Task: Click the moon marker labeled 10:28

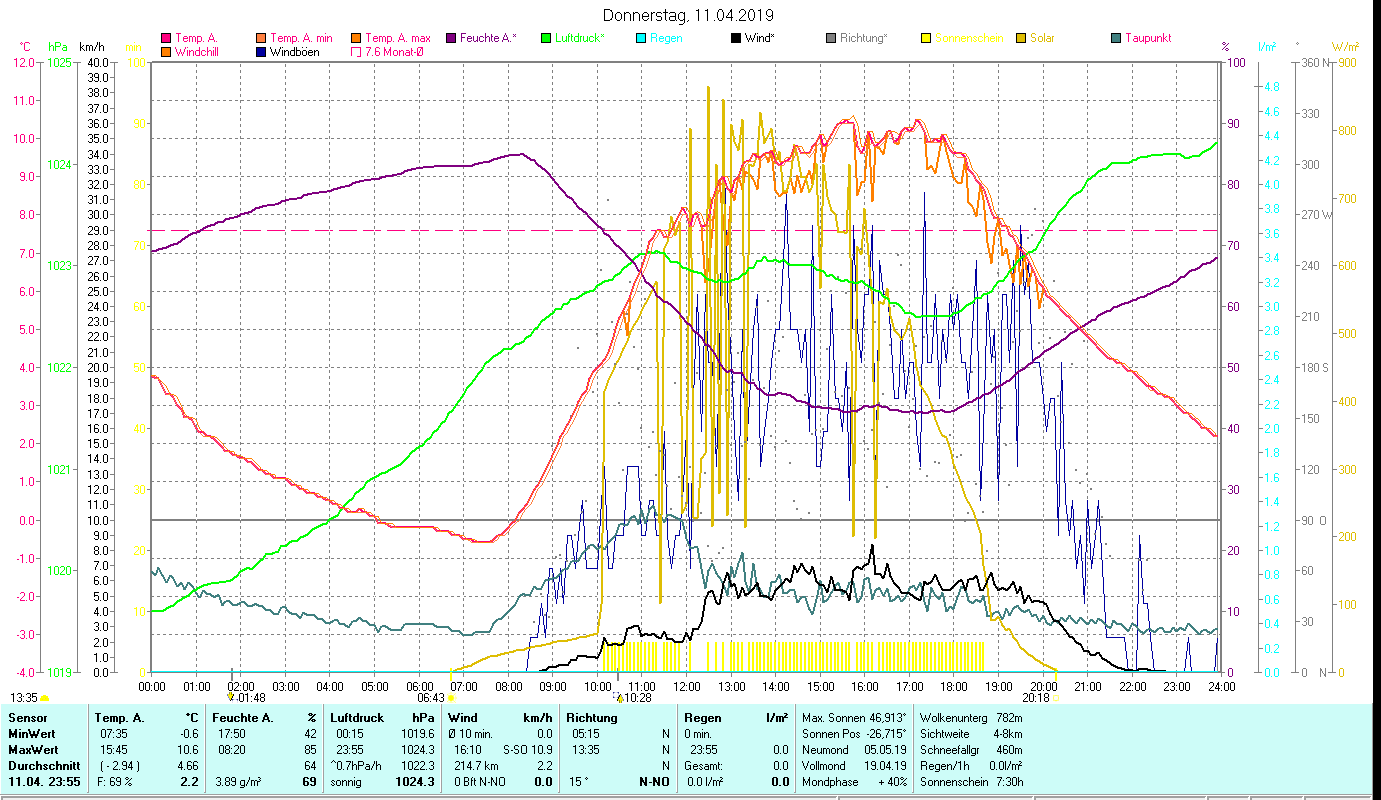Action: point(619,697)
